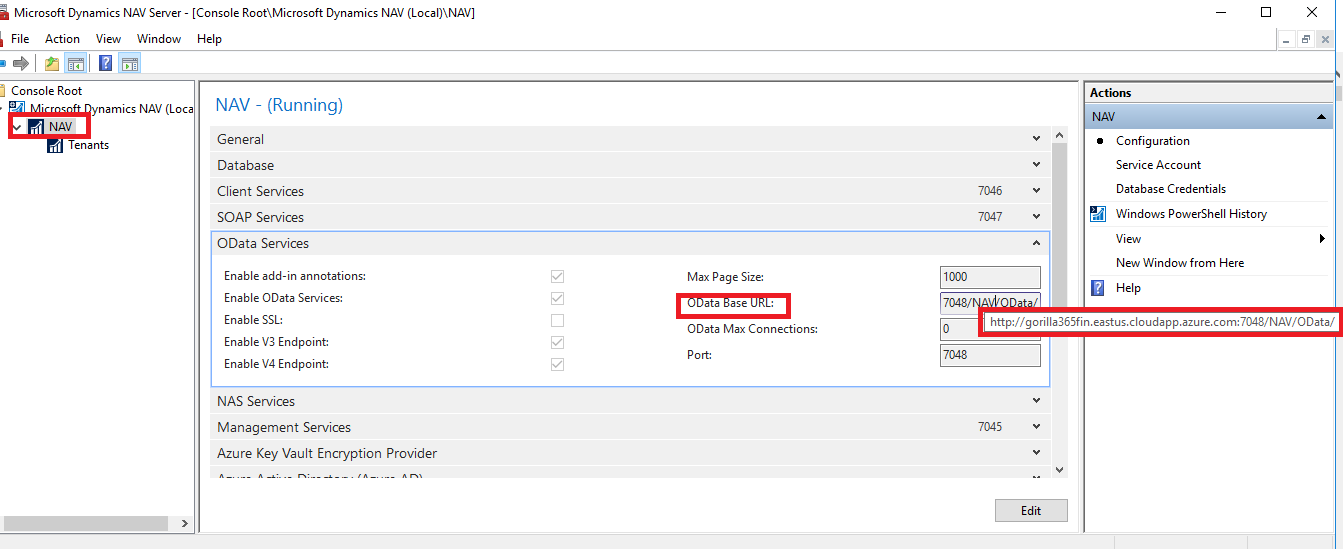
Task: Open the Action menu
Action: [x=62, y=39]
